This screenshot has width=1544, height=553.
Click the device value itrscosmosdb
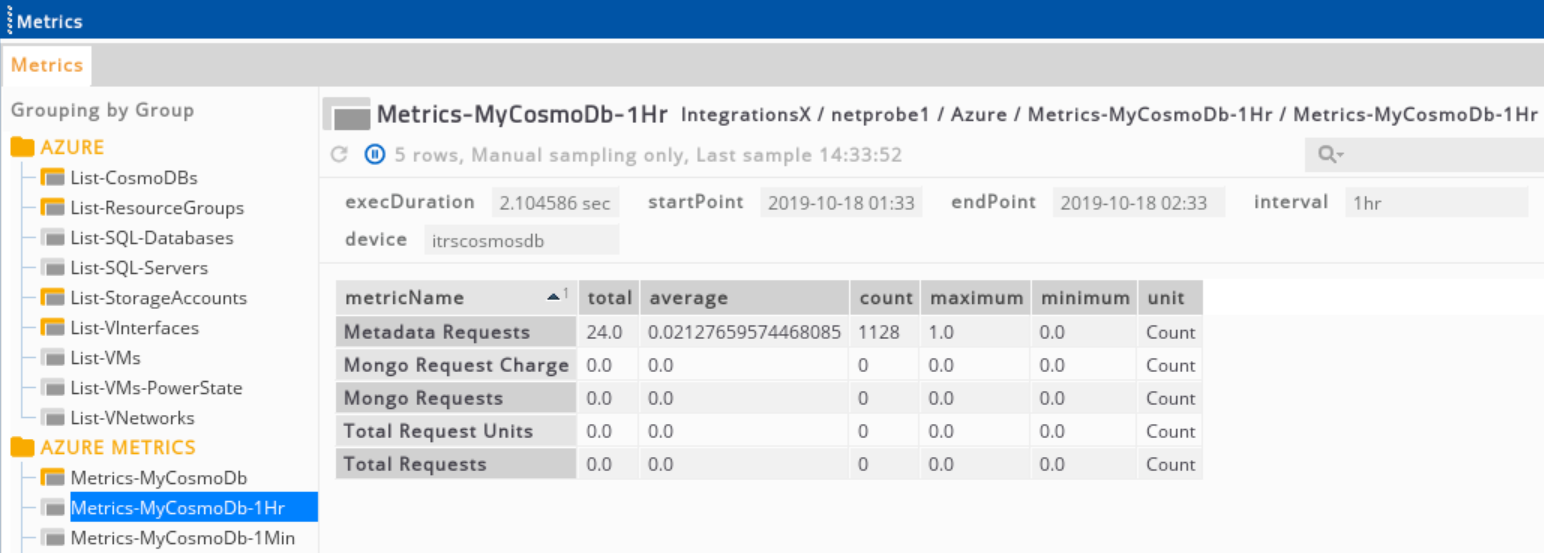(522, 240)
